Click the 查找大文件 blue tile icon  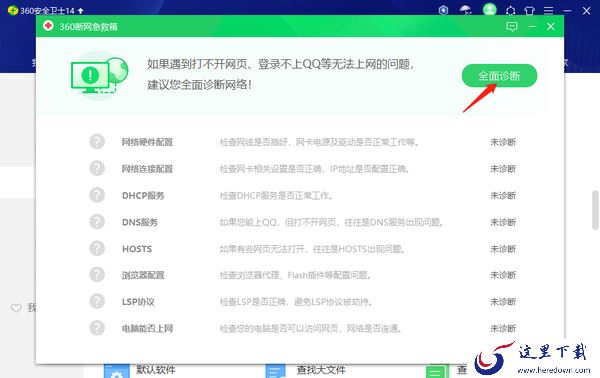point(276,371)
